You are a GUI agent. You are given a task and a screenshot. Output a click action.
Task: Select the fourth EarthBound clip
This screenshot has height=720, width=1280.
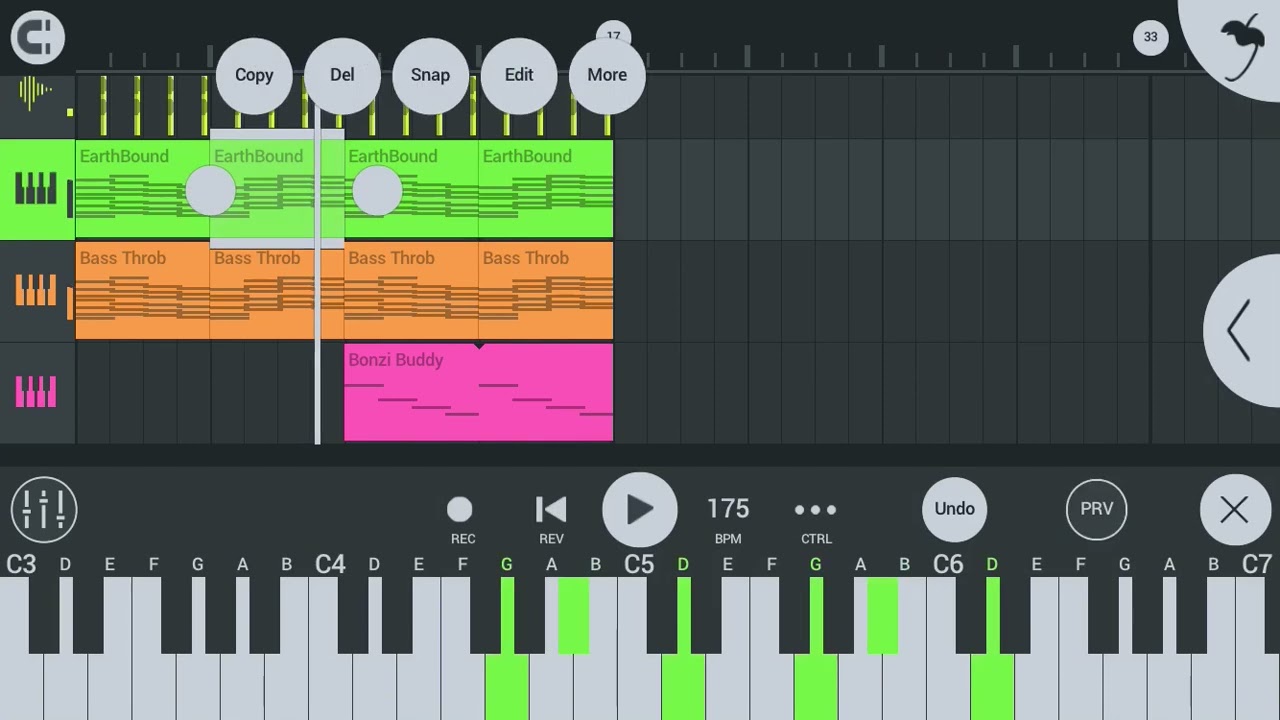coord(546,188)
